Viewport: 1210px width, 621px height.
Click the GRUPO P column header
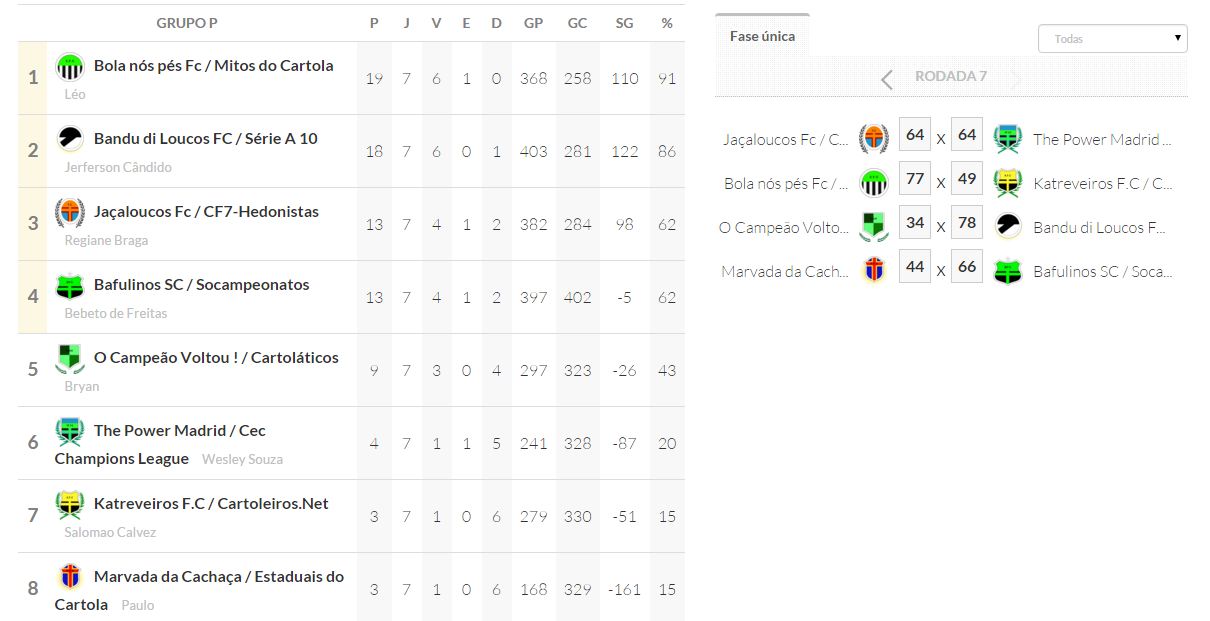pyautogui.click(x=187, y=23)
